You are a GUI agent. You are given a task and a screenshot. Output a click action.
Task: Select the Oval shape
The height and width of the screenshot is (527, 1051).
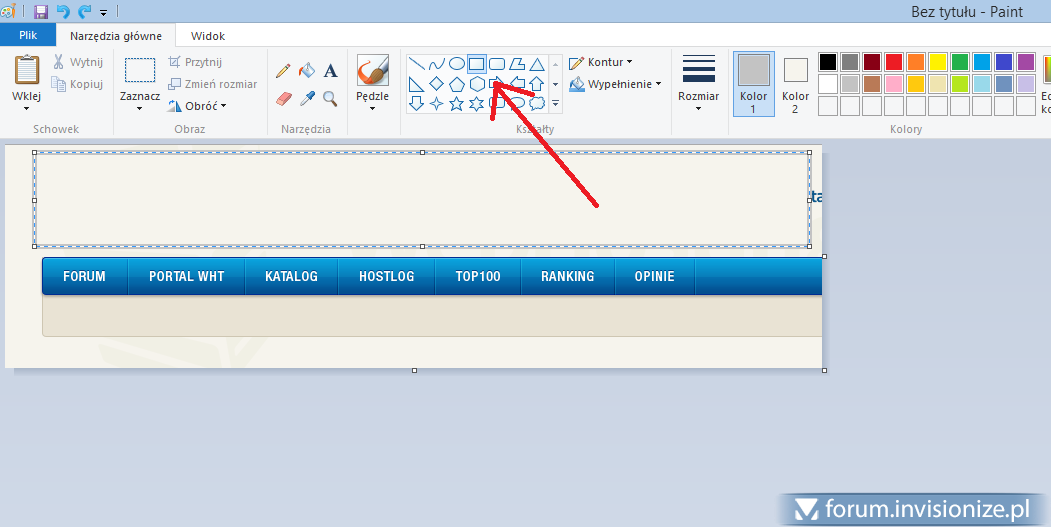coord(457,64)
